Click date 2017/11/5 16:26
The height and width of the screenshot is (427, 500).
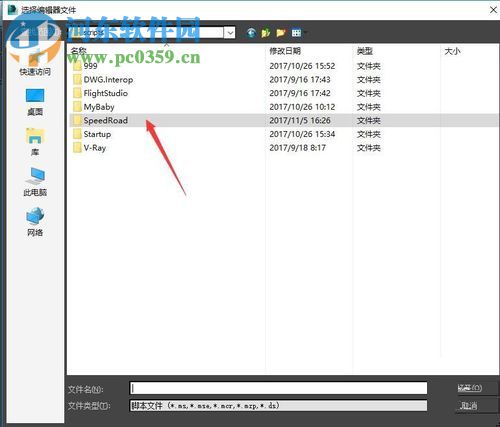coord(300,120)
